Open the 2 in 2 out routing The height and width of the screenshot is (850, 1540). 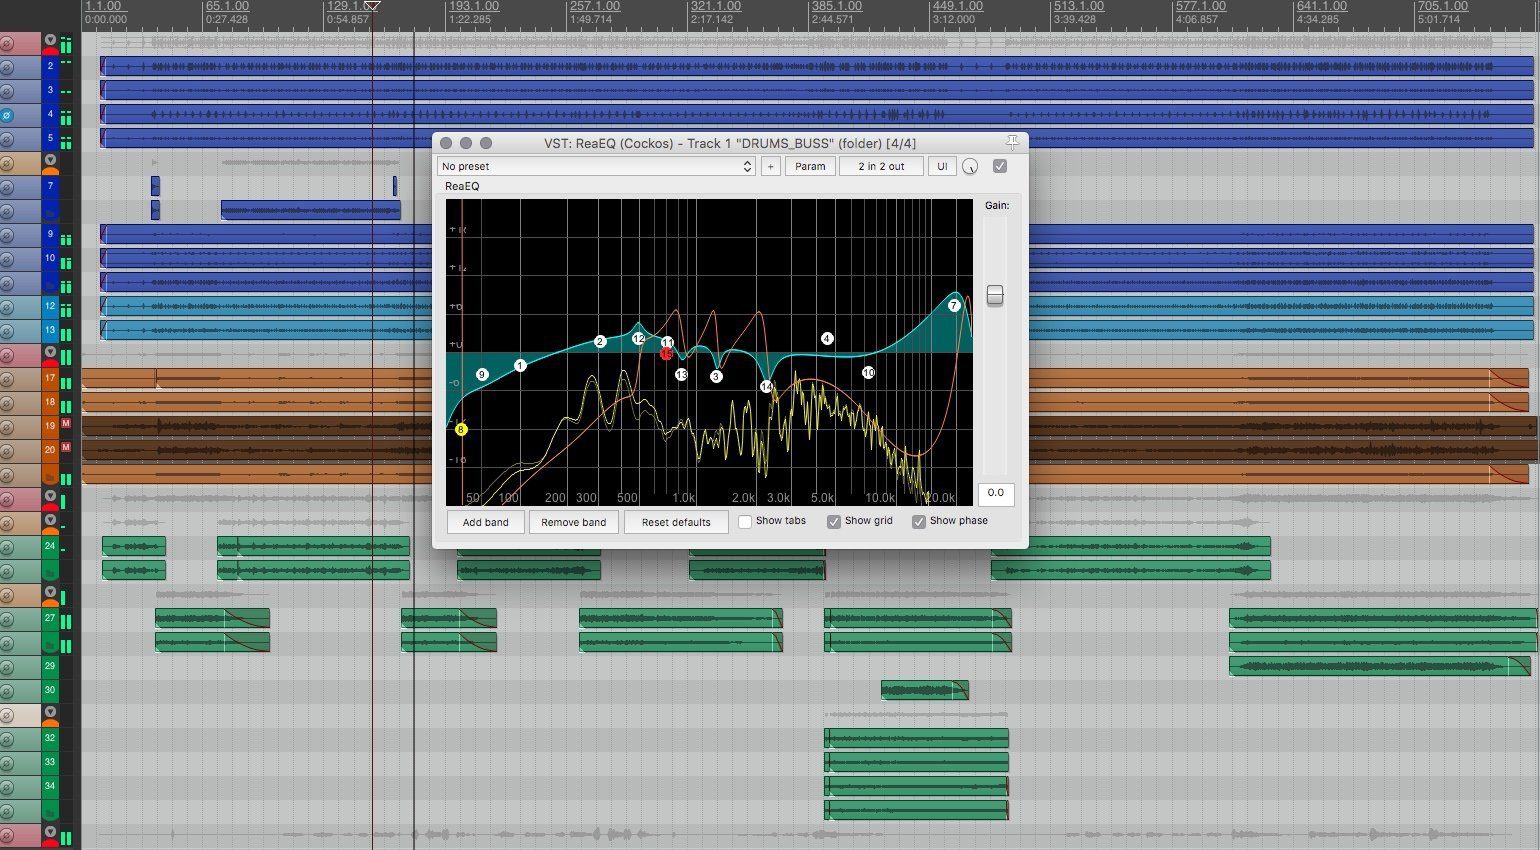(x=881, y=167)
